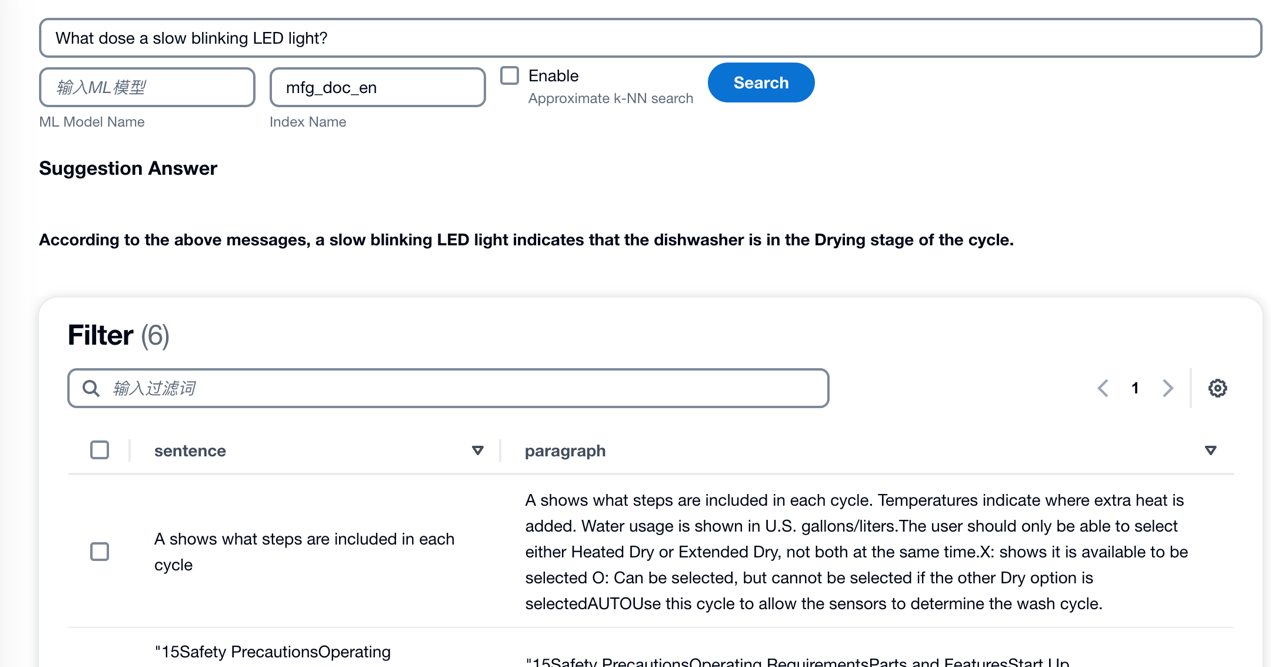Click the Enable checkbox label

[553, 76]
